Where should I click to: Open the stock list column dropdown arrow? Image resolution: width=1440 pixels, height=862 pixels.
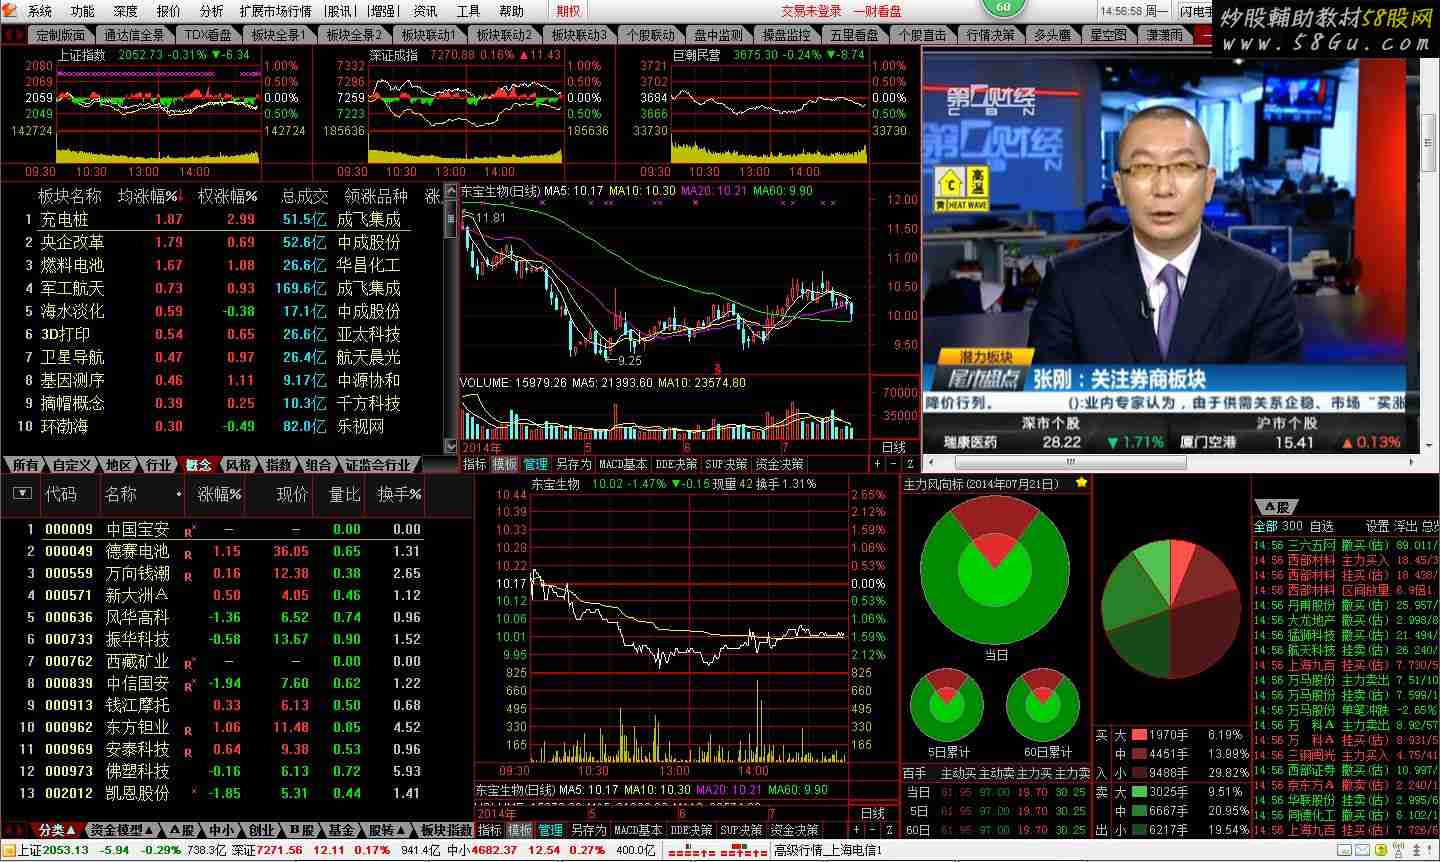[x=21, y=493]
